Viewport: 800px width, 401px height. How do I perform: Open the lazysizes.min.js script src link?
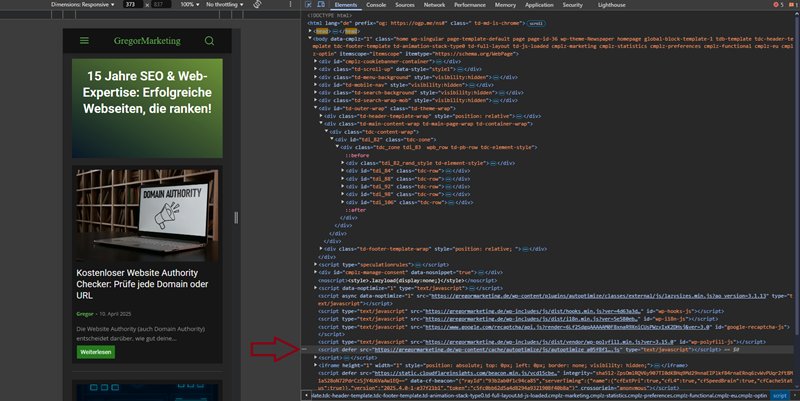tap(599, 296)
